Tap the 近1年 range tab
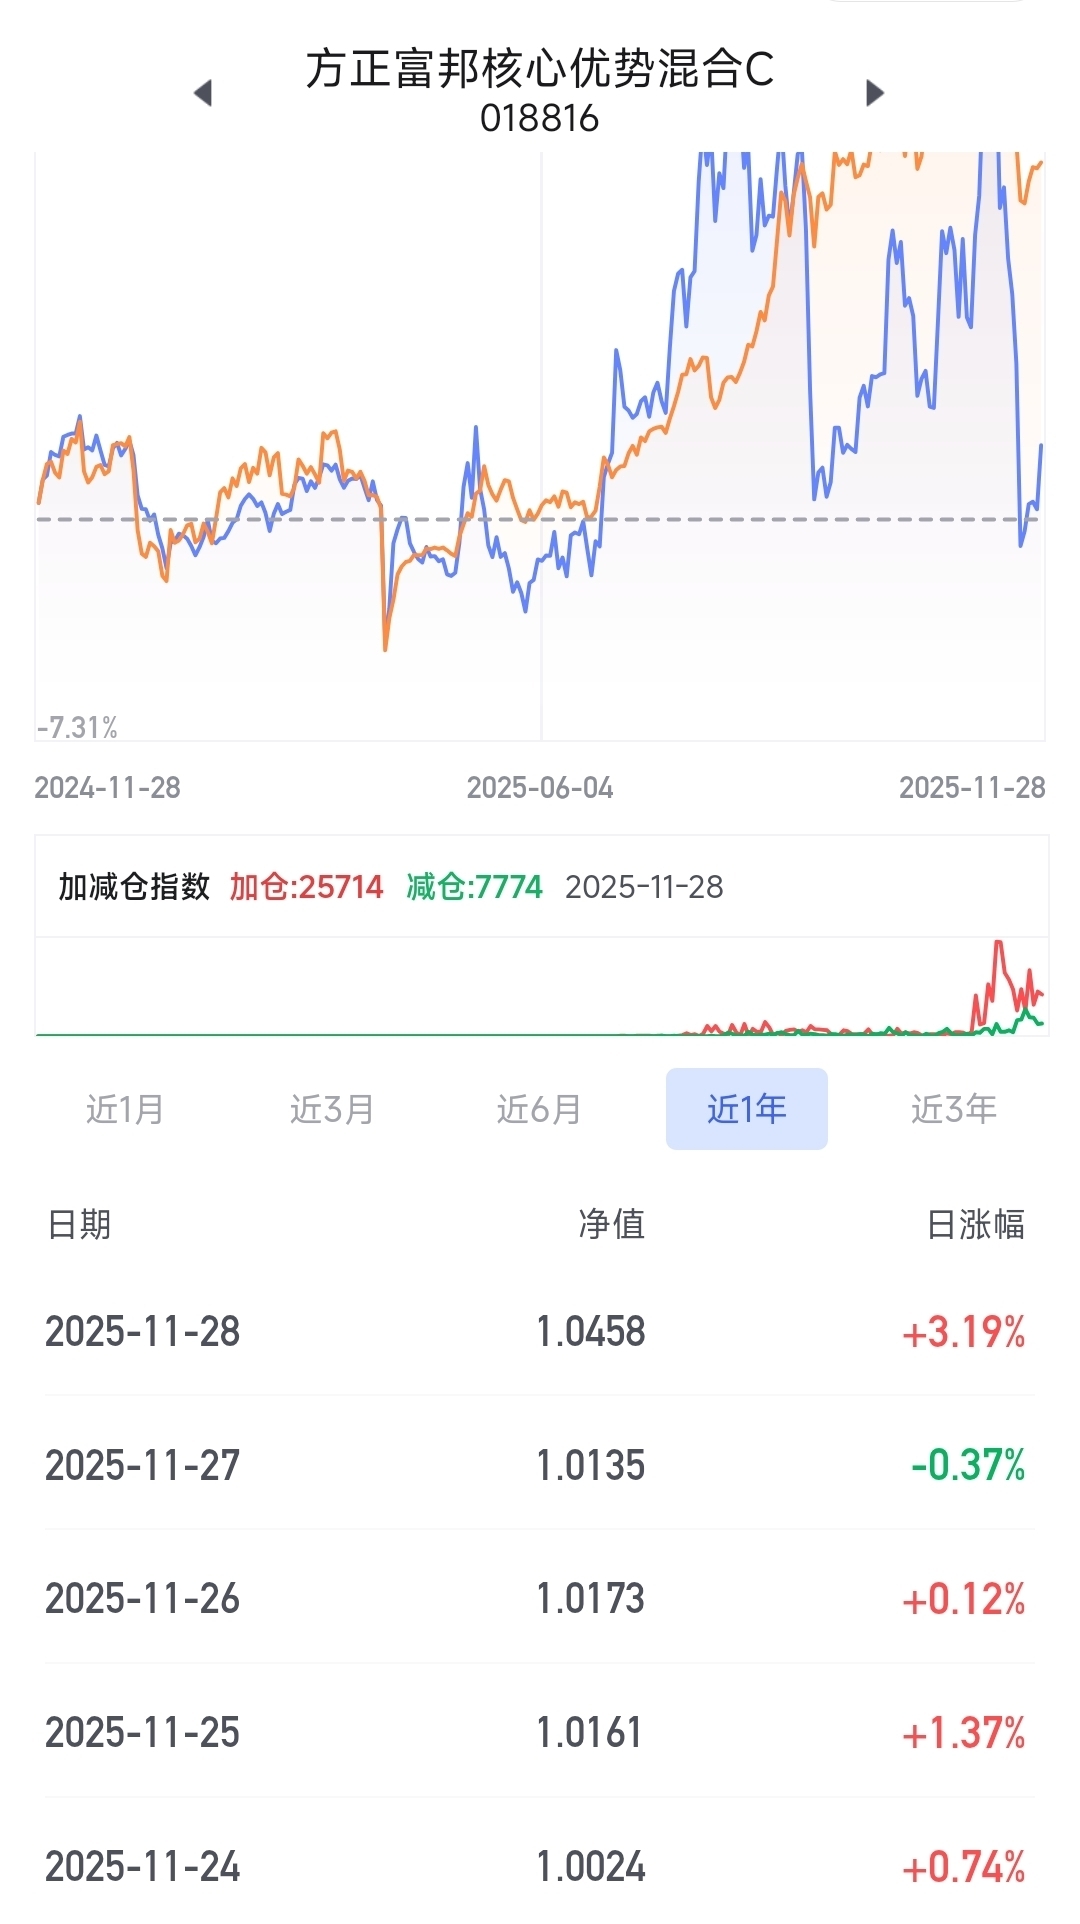Screen dimensions: 1080x1924 tap(746, 1109)
